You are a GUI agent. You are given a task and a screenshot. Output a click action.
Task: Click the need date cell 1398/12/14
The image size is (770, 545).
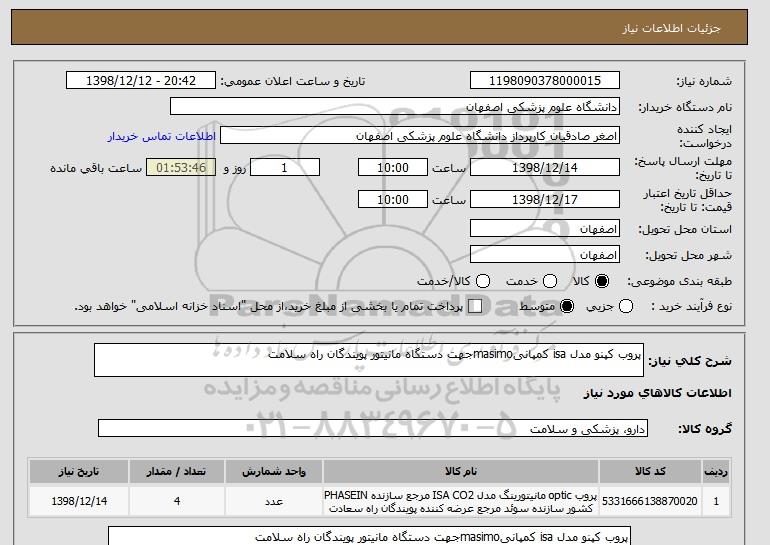(79, 501)
